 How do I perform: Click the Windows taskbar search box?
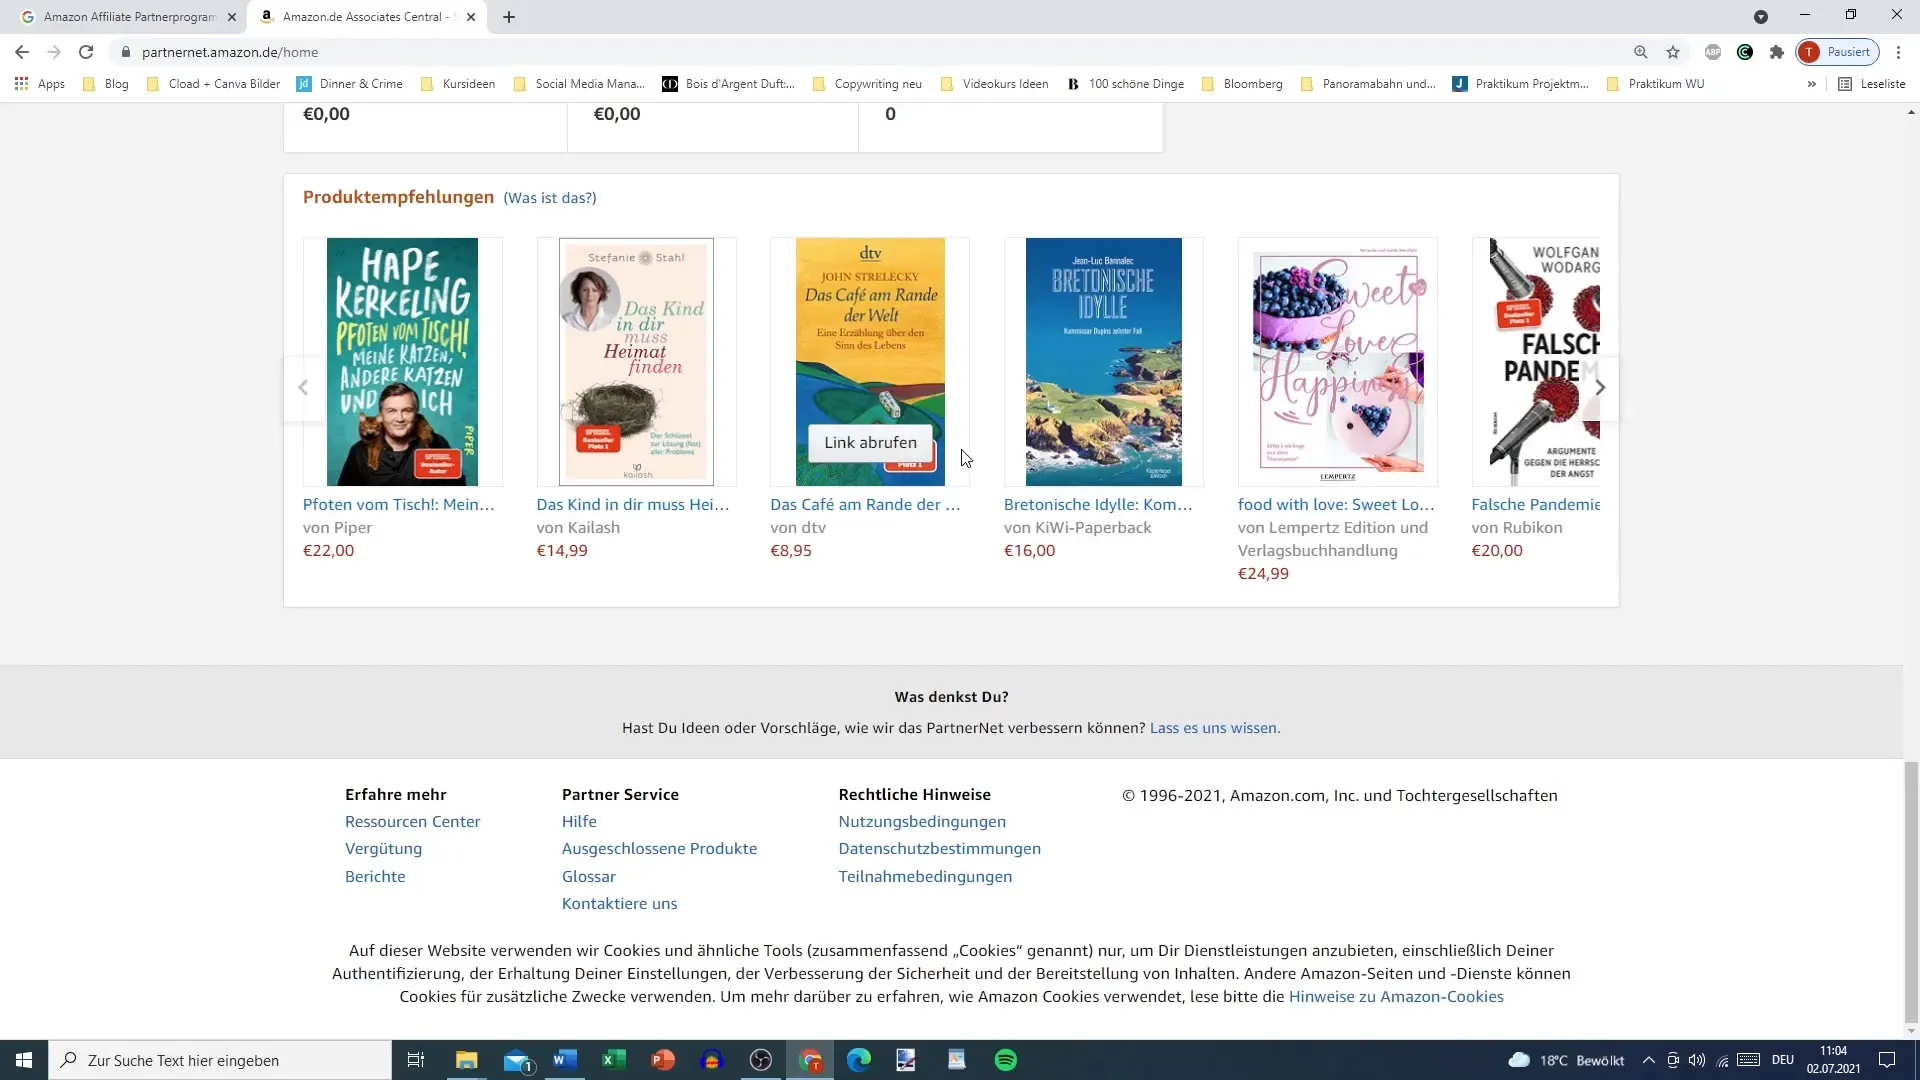click(x=220, y=1060)
